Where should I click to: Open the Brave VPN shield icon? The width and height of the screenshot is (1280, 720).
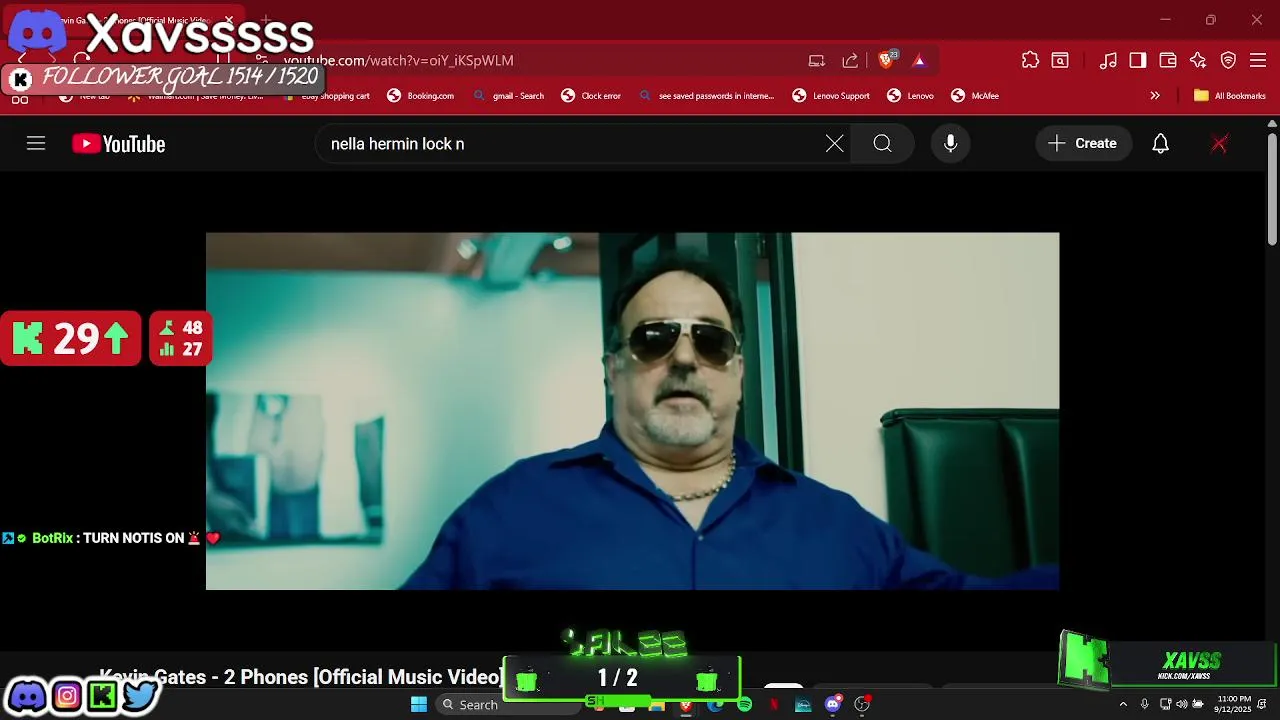click(1228, 60)
